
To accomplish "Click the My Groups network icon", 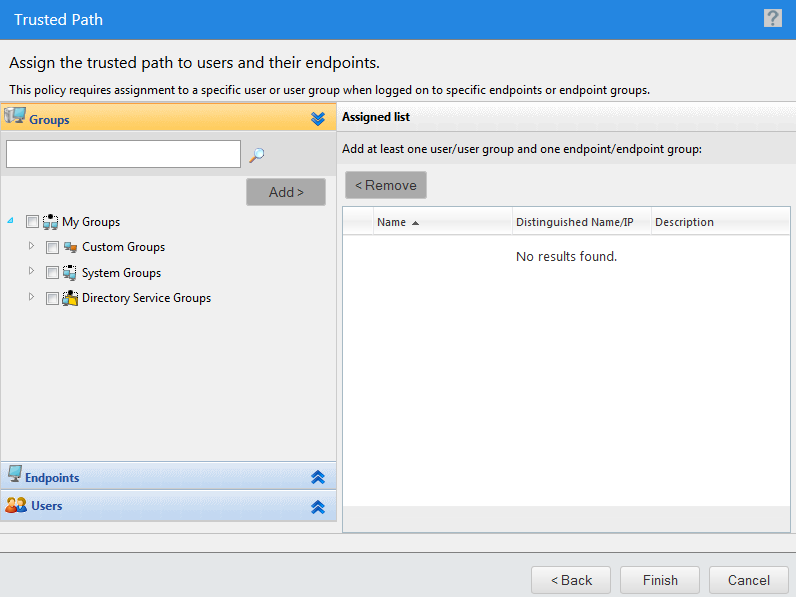I will pos(50,222).
